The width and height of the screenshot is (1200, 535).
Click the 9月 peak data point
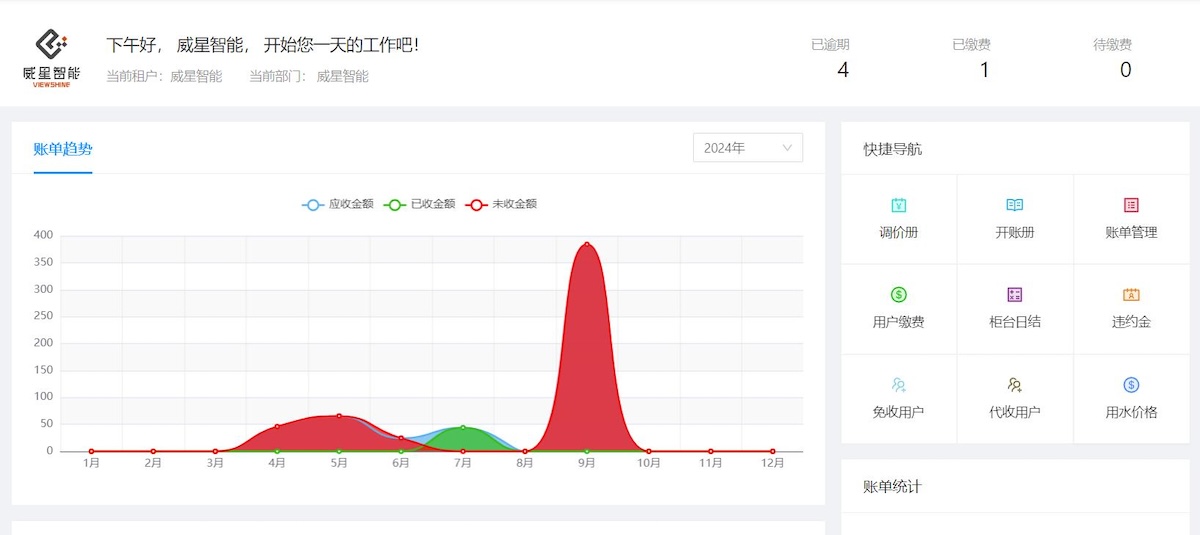(587, 244)
